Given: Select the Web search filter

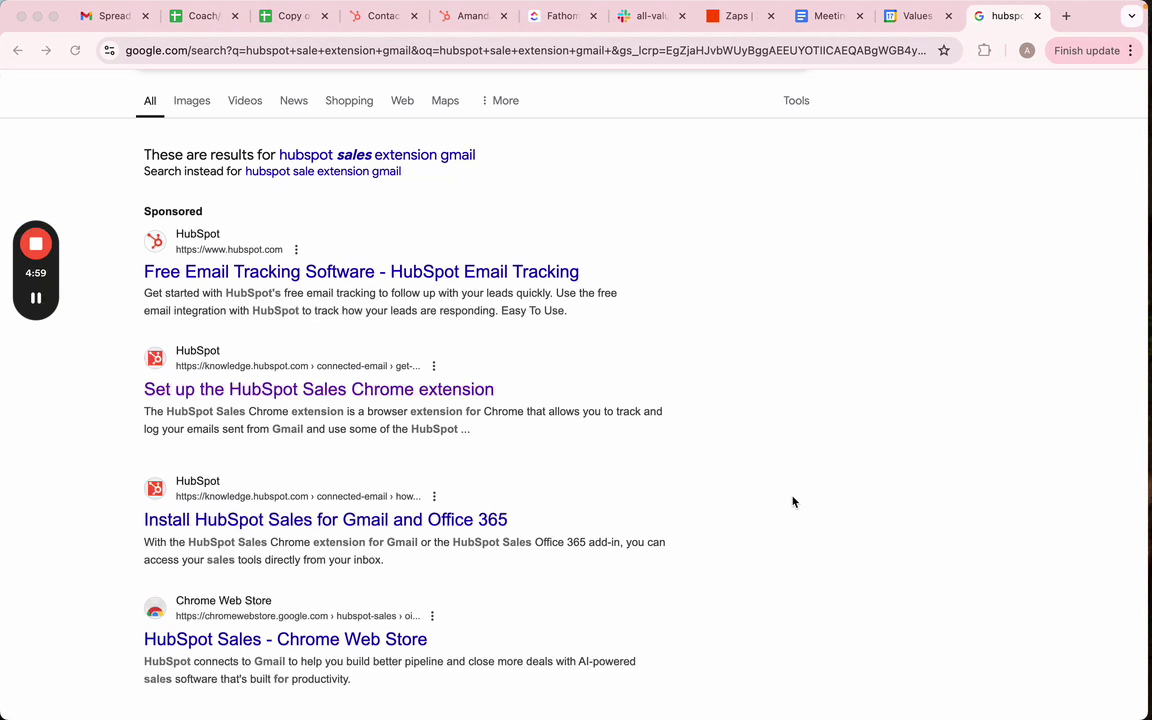Looking at the screenshot, I should [x=402, y=101].
